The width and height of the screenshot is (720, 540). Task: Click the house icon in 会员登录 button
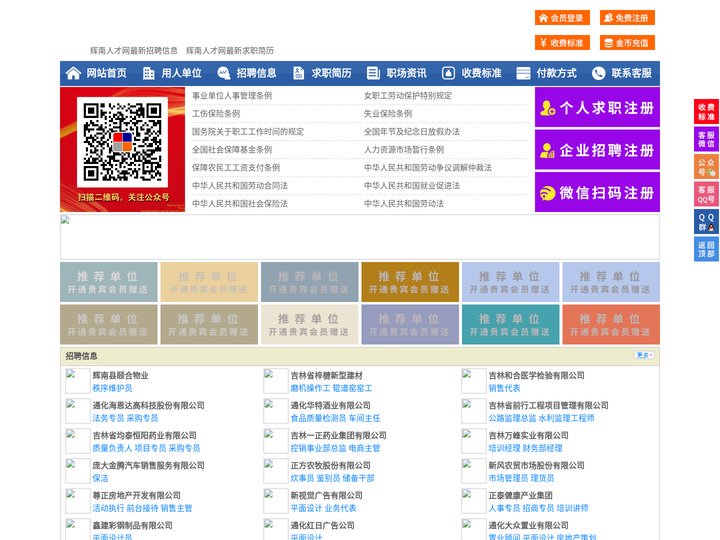pyautogui.click(x=544, y=18)
